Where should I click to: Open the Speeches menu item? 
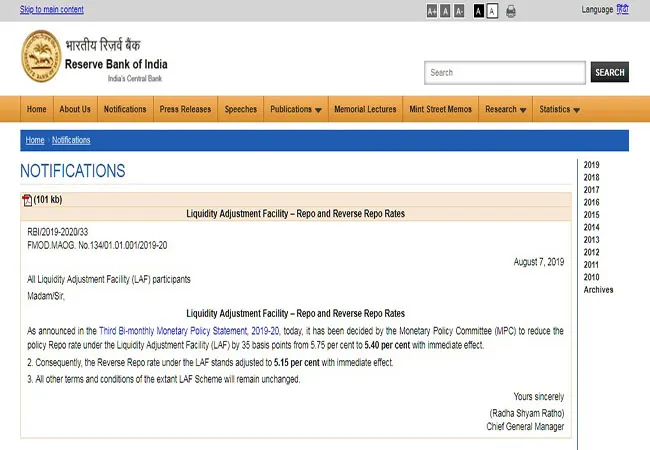point(241,109)
